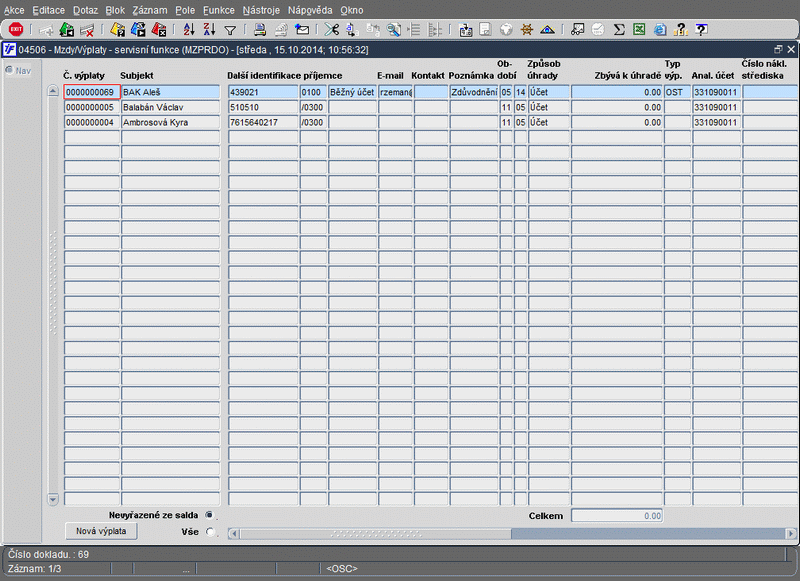Open the Nástroje menu
The width and height of the screenshot is (800, 581).
click(x=261, y=10)
